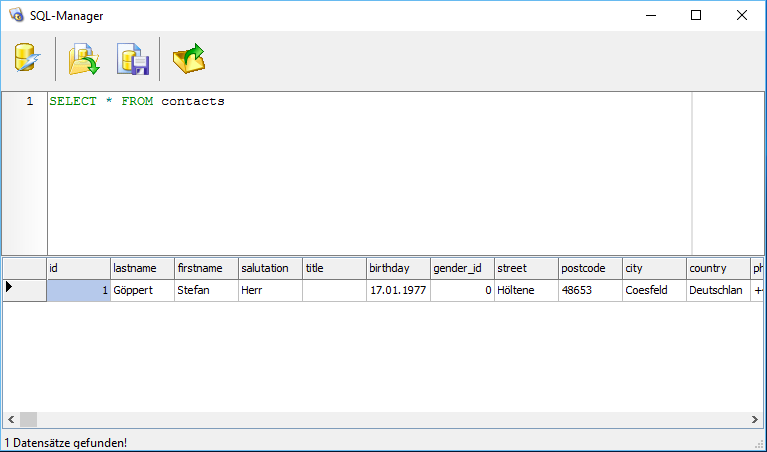
Task: Run the SQL query with the lightning database icon
Action: pyautogui.click(x=27, y=60)
